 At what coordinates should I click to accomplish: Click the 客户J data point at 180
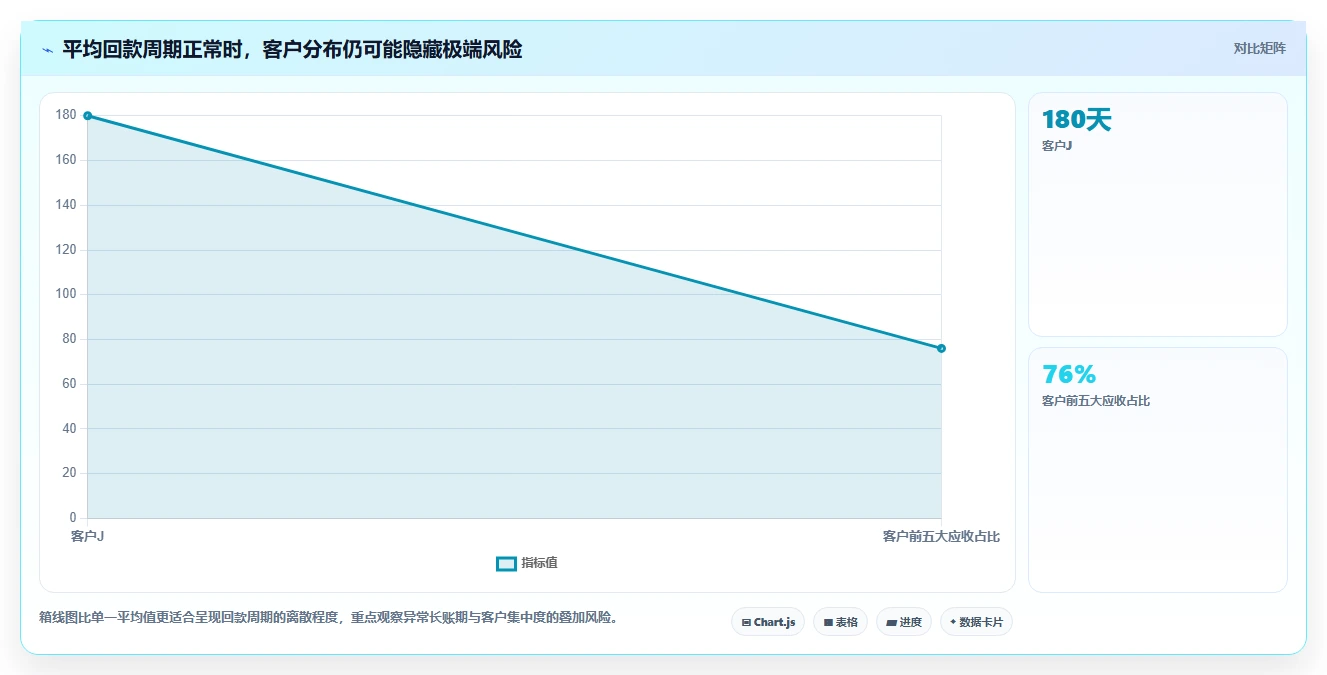coord(88,116)
